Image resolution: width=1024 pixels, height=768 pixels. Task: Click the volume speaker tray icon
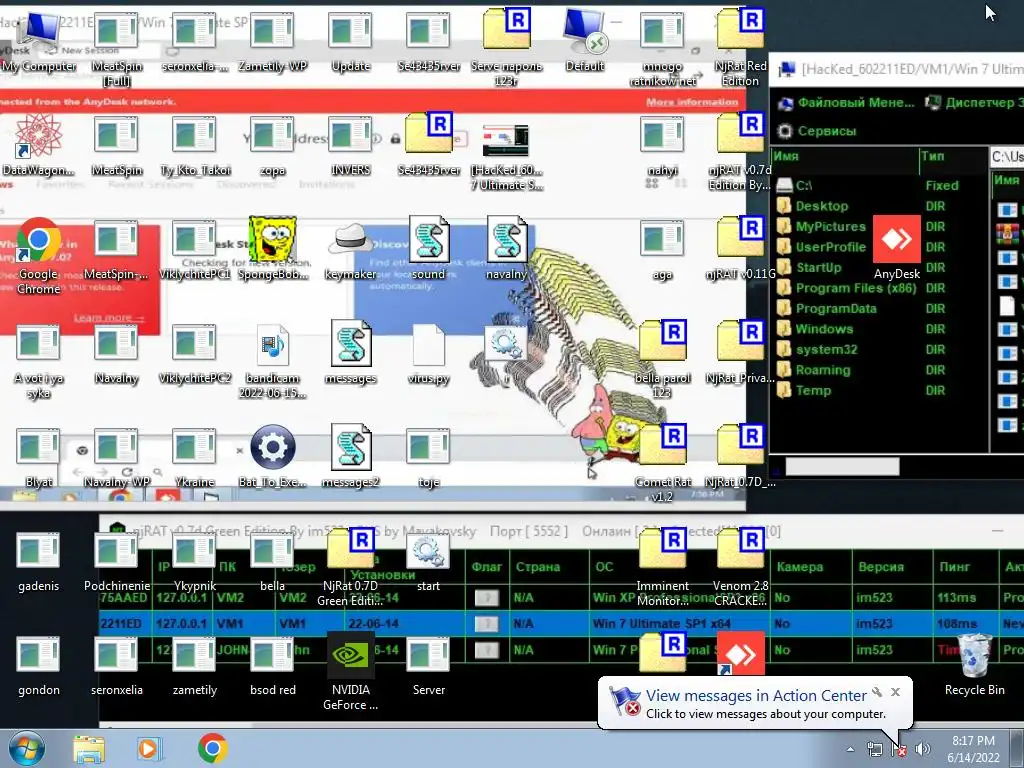923,749
